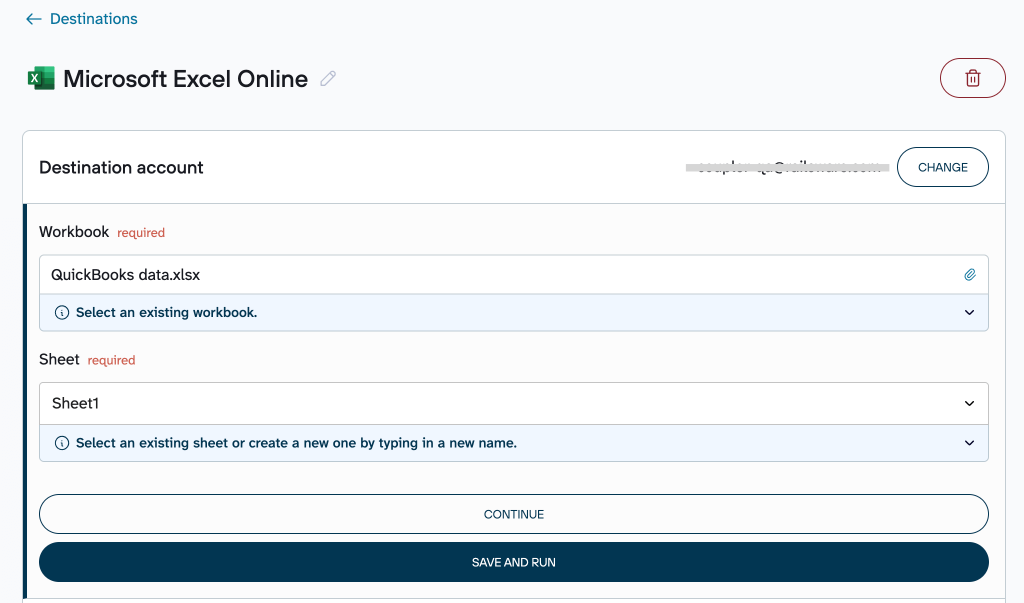
Task: Click the info icon in workbook hint
Action: point(62,312)
